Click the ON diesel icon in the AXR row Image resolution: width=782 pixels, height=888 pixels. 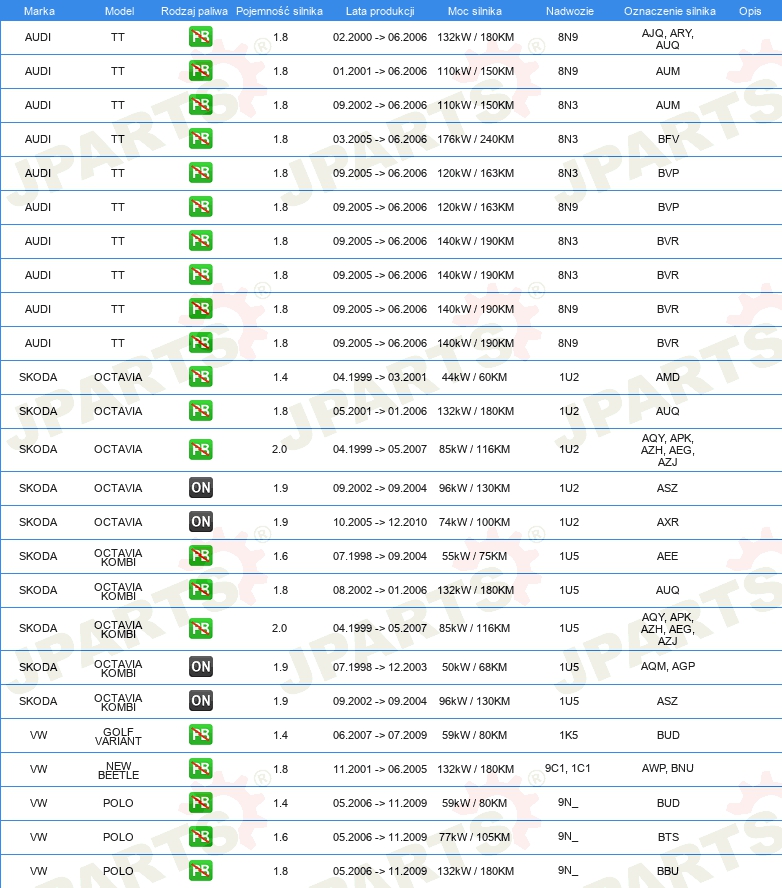point(200,522)
